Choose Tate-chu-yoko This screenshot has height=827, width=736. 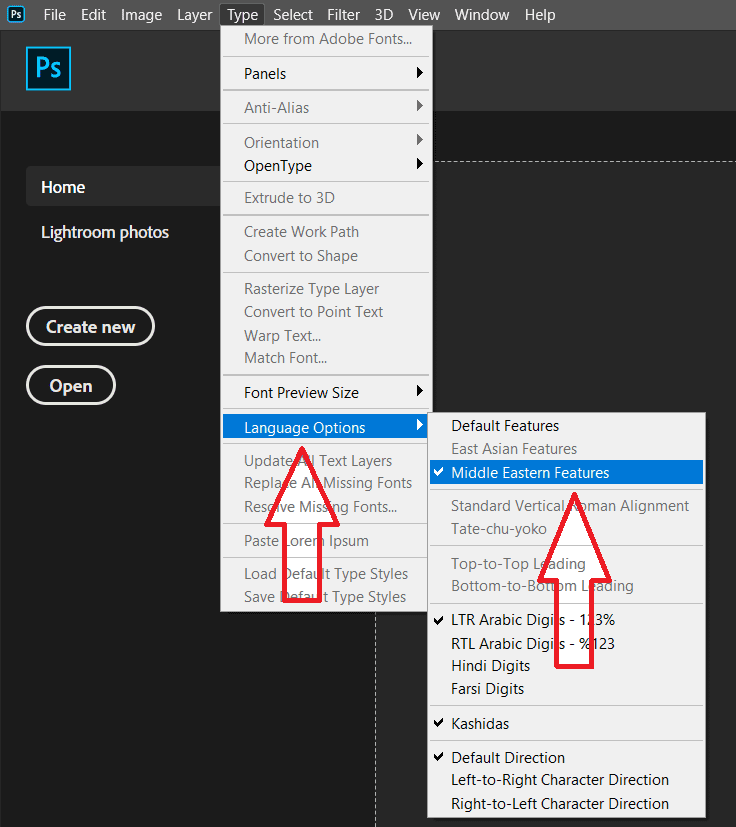[x=567, y=529]
